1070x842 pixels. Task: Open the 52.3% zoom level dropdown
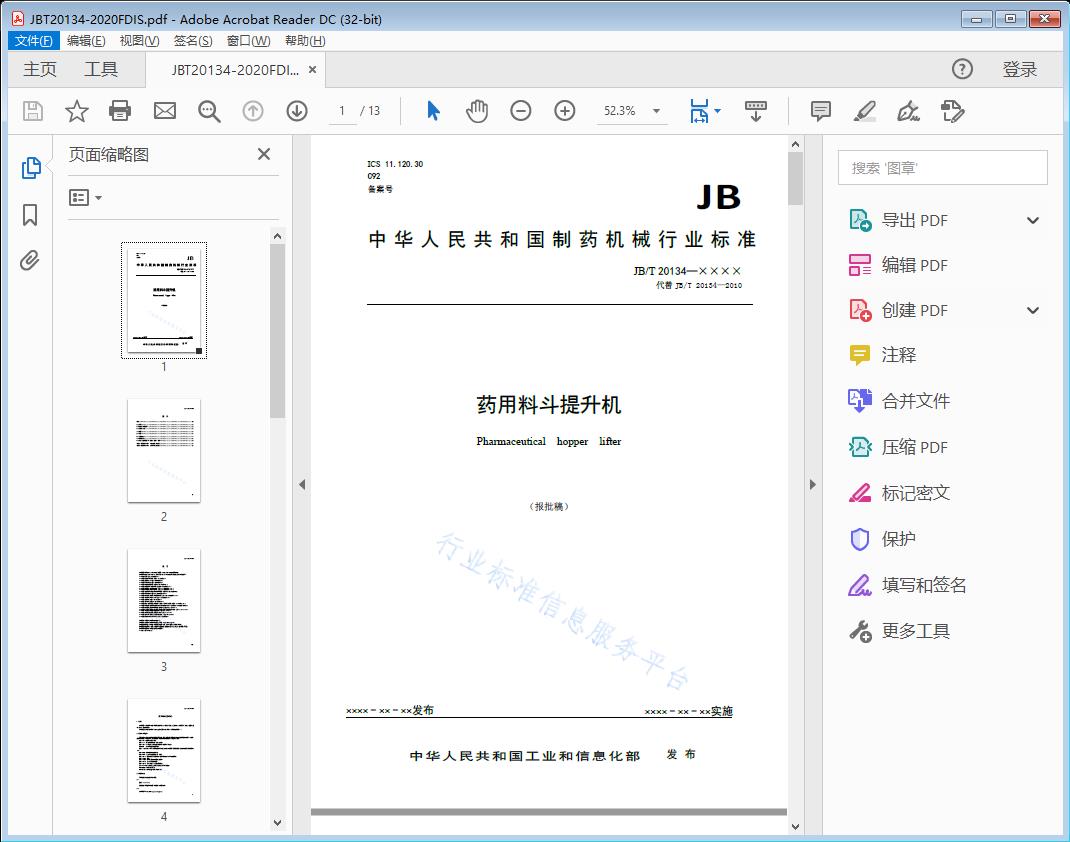click(x=657, y=111)
